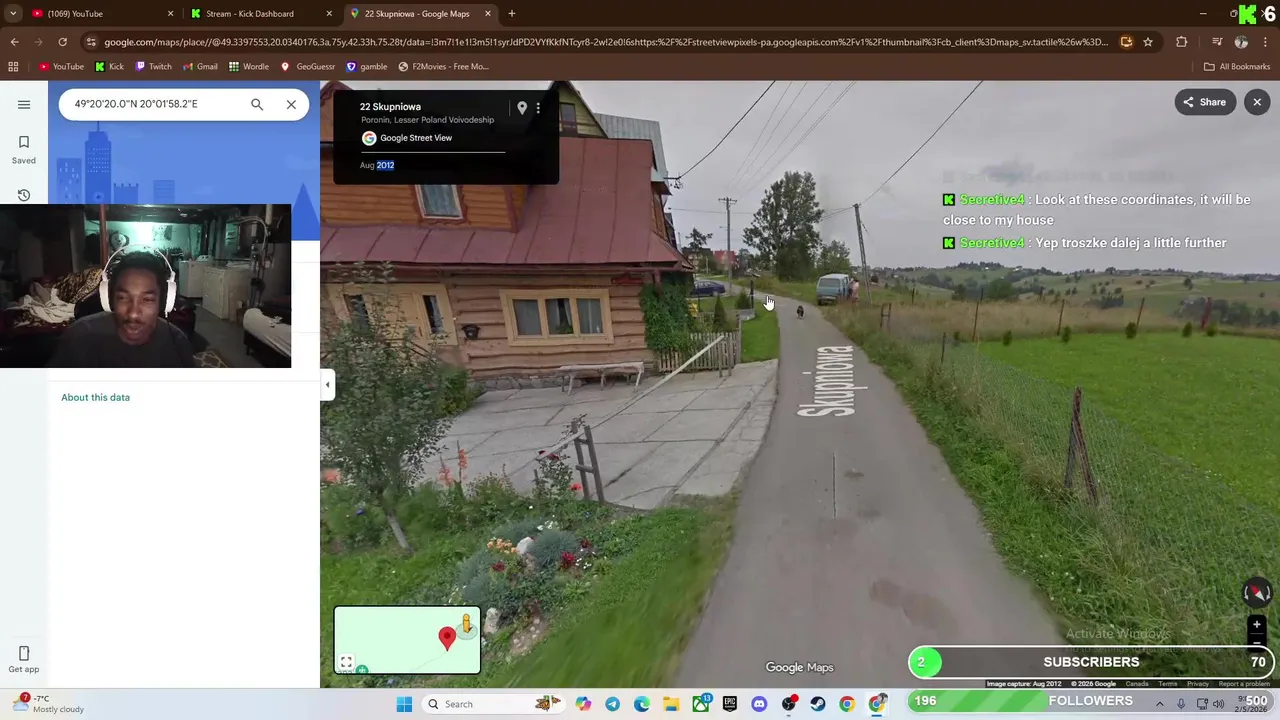1280x720 pixels.
Task: Click the location pin icon in Street View card
Action: pyautogui.click(x=521, y=107)
